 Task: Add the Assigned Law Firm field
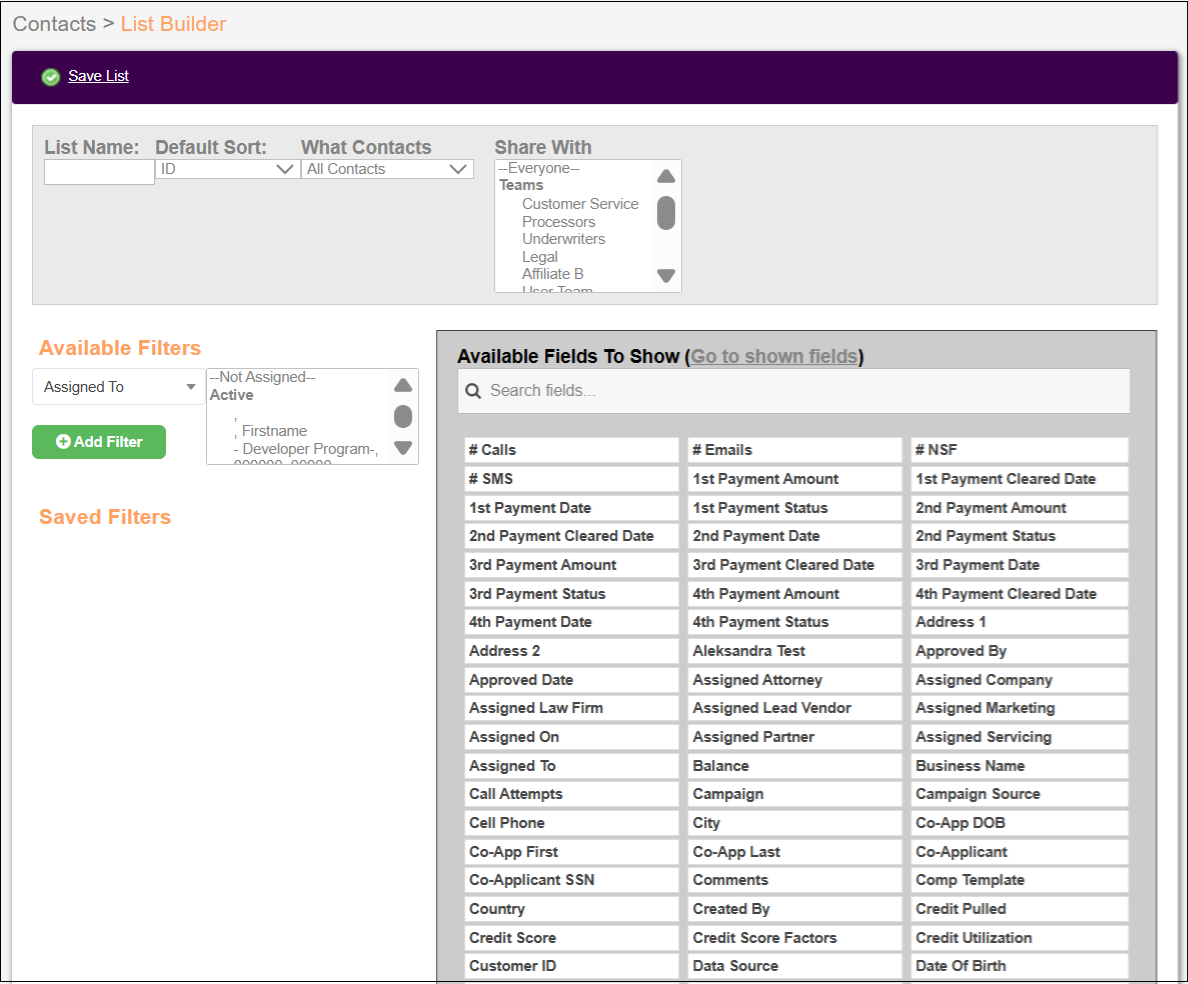click(571, 708)
